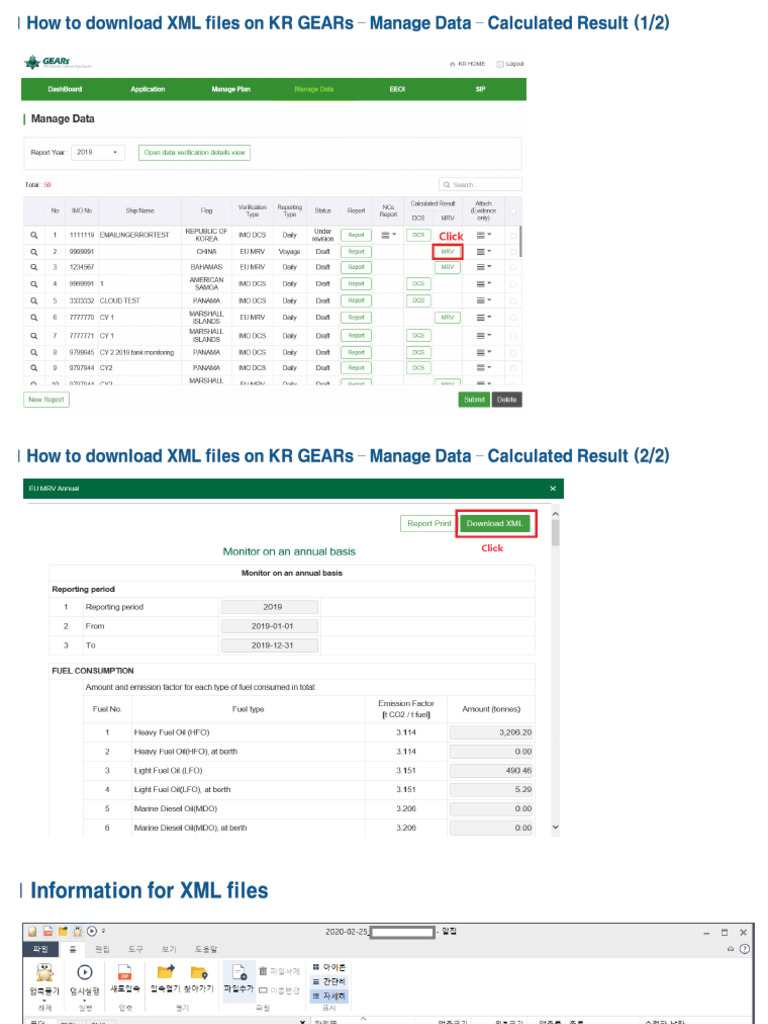Click Reporting period field showing 2019
Screen dimensions: 768x1024
click(x=270, y=607)
